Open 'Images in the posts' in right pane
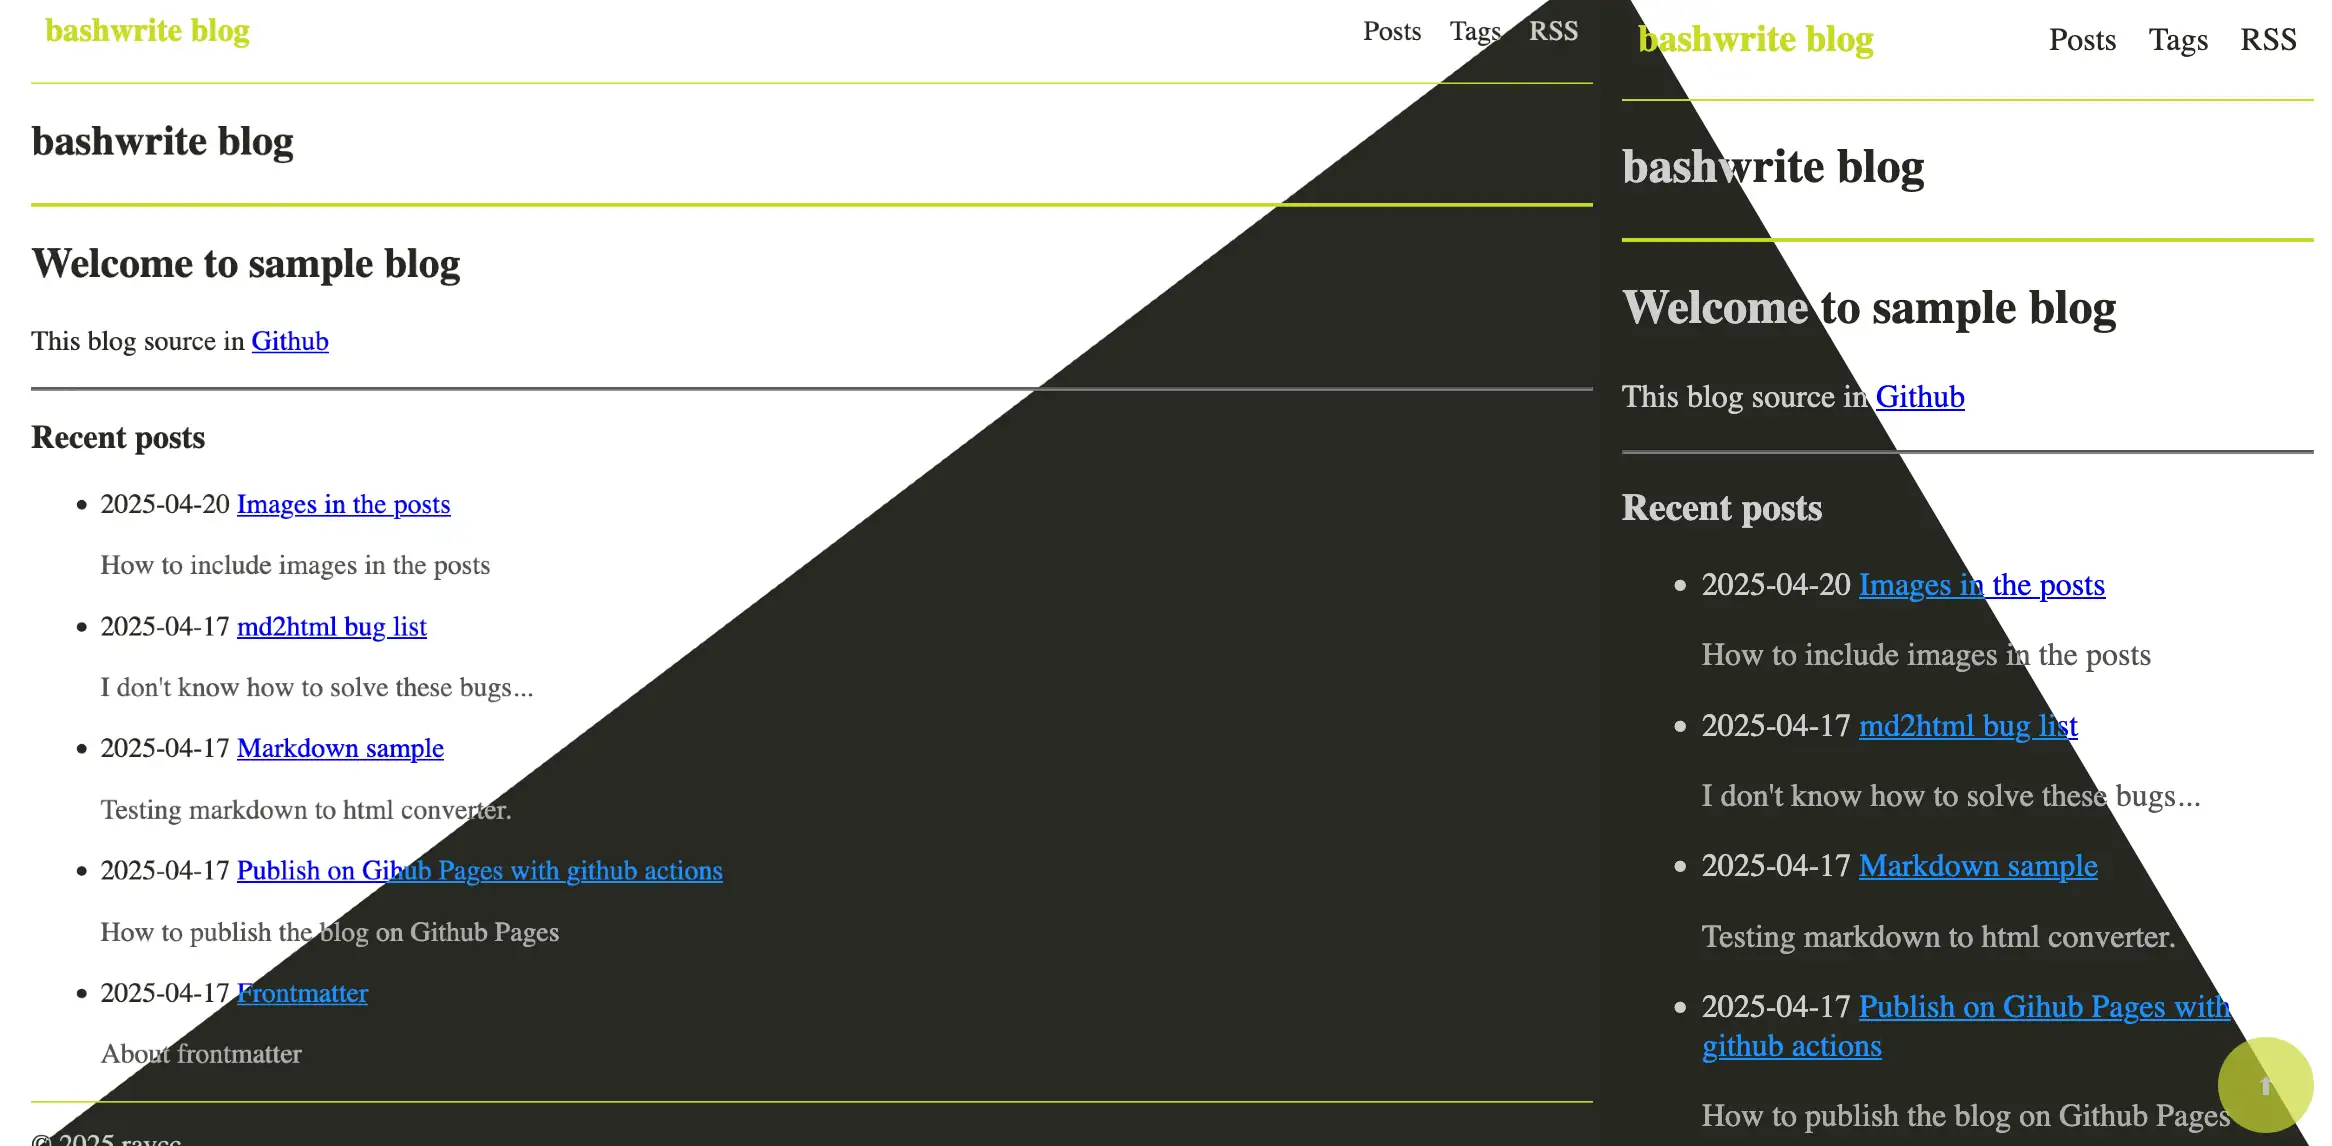This screenshot has width=2332, height=1146. pyautogui.click(x=1982, y=585)
